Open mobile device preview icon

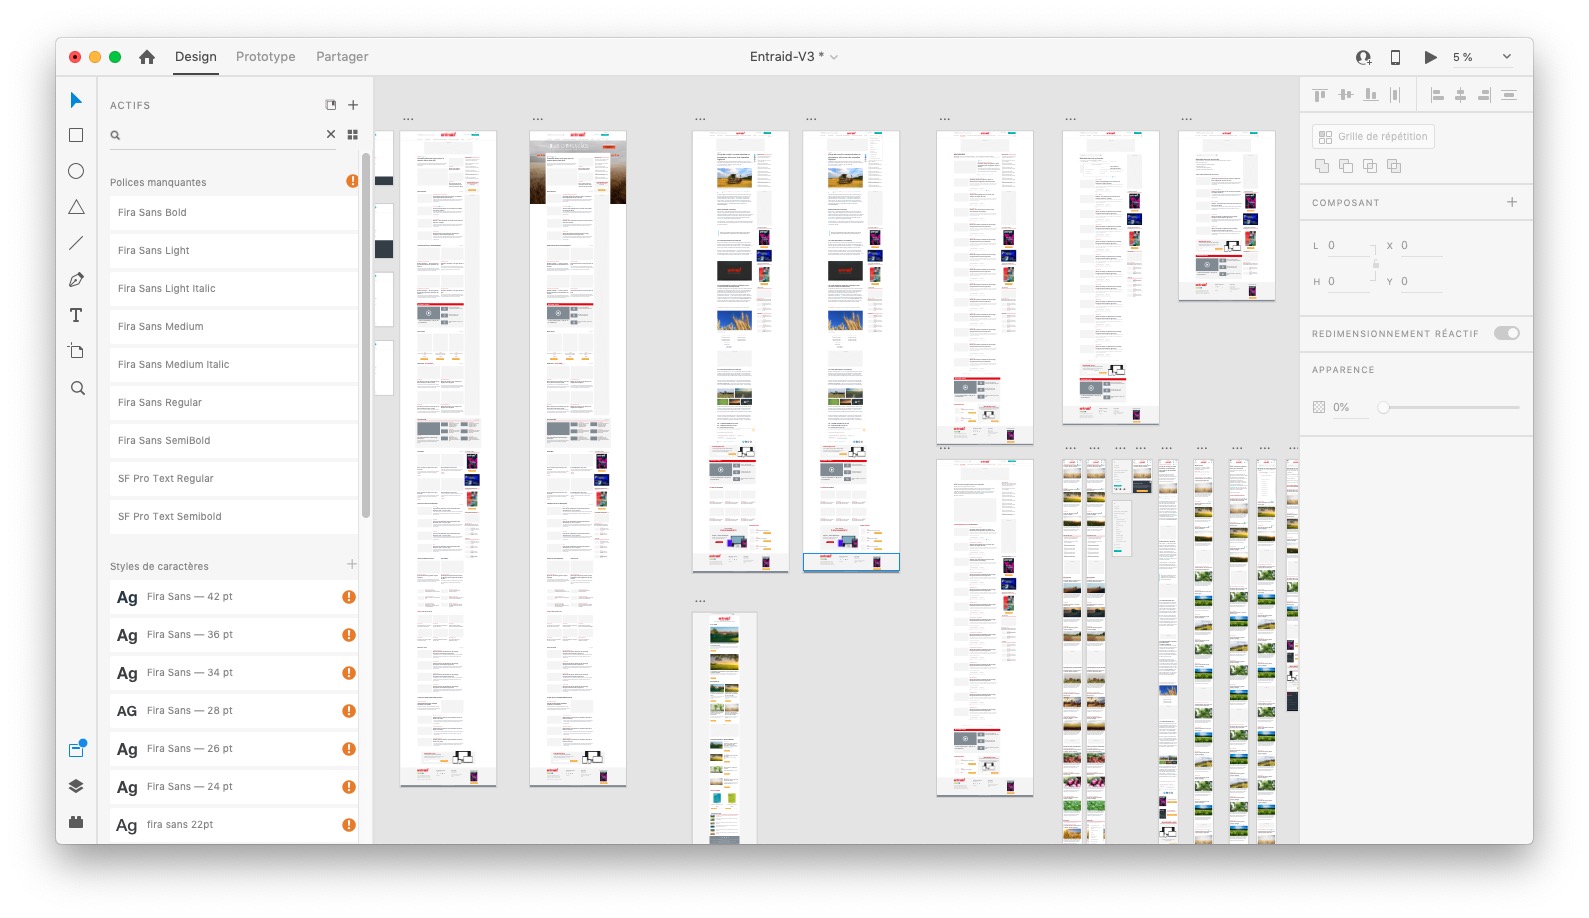click(1396, 57)
